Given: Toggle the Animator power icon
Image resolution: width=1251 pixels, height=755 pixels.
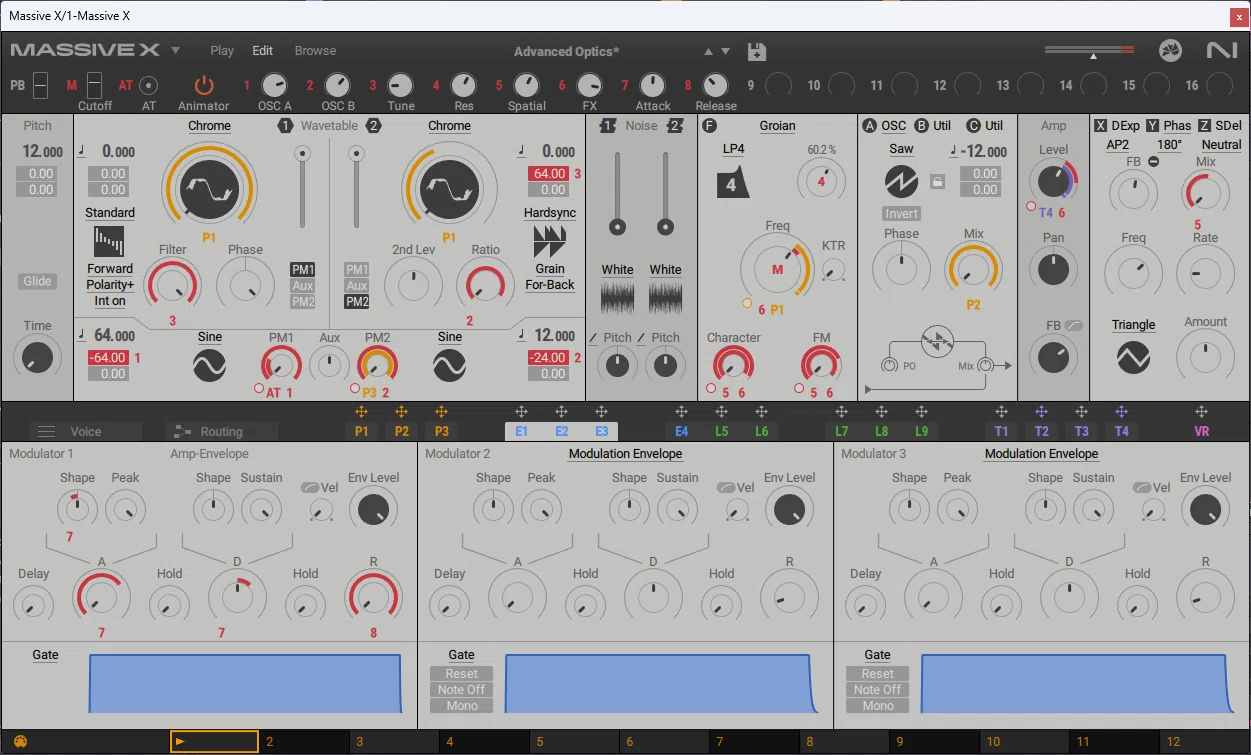Looking at the screenshot, I should coord(204,85).
